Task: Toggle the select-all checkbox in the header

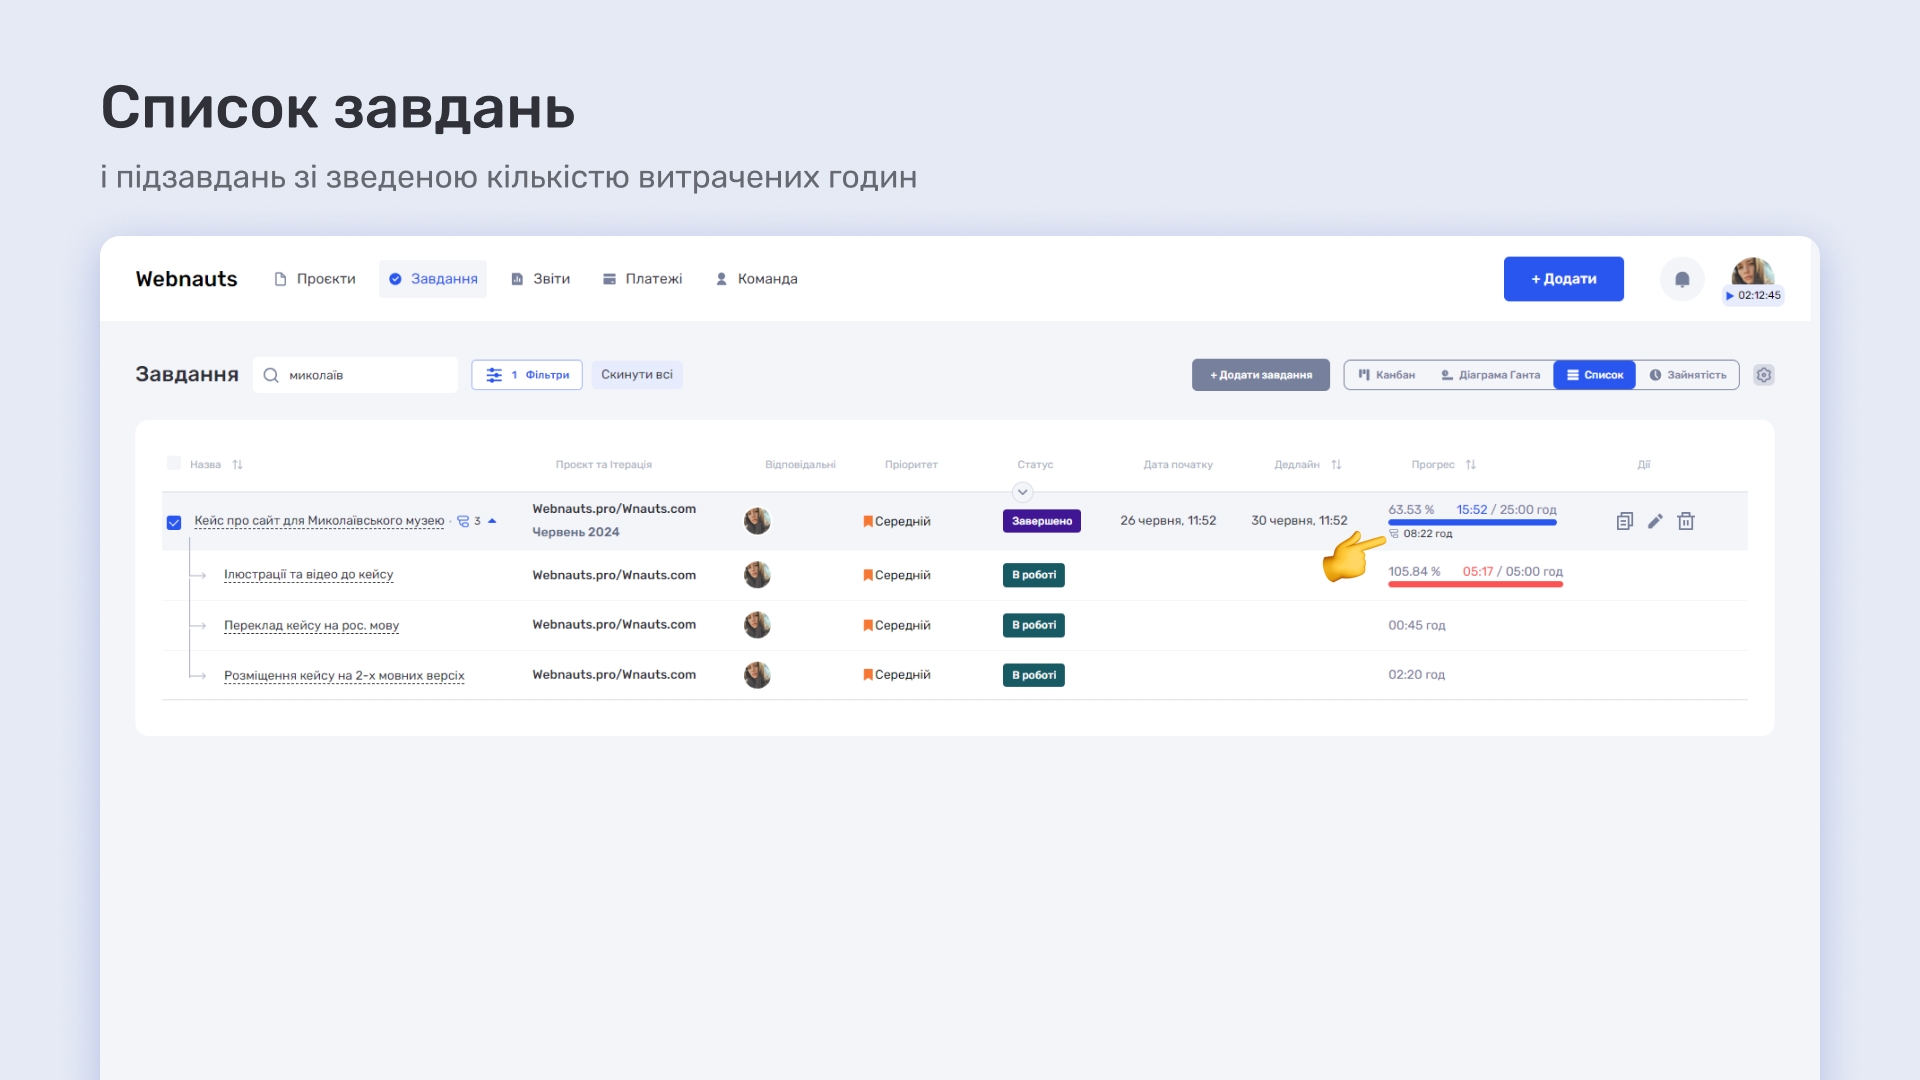Action: [175, 464]
